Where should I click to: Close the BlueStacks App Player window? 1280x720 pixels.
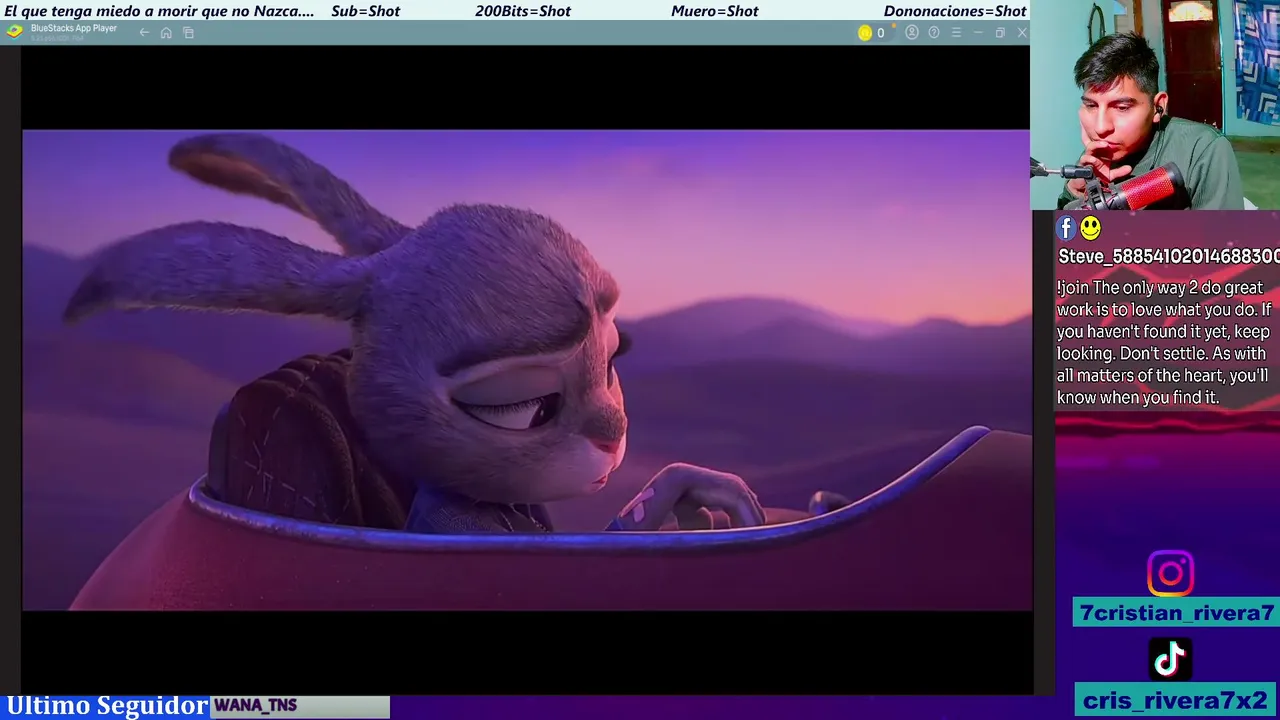tap(1022, 33)
